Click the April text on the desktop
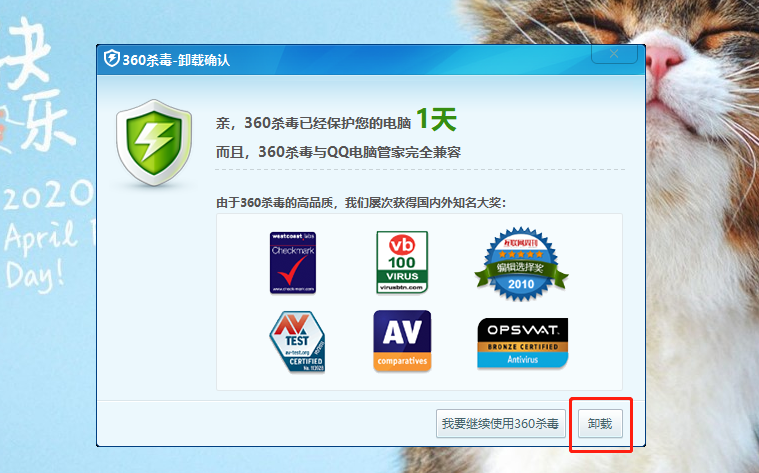 tap(40, 237)
